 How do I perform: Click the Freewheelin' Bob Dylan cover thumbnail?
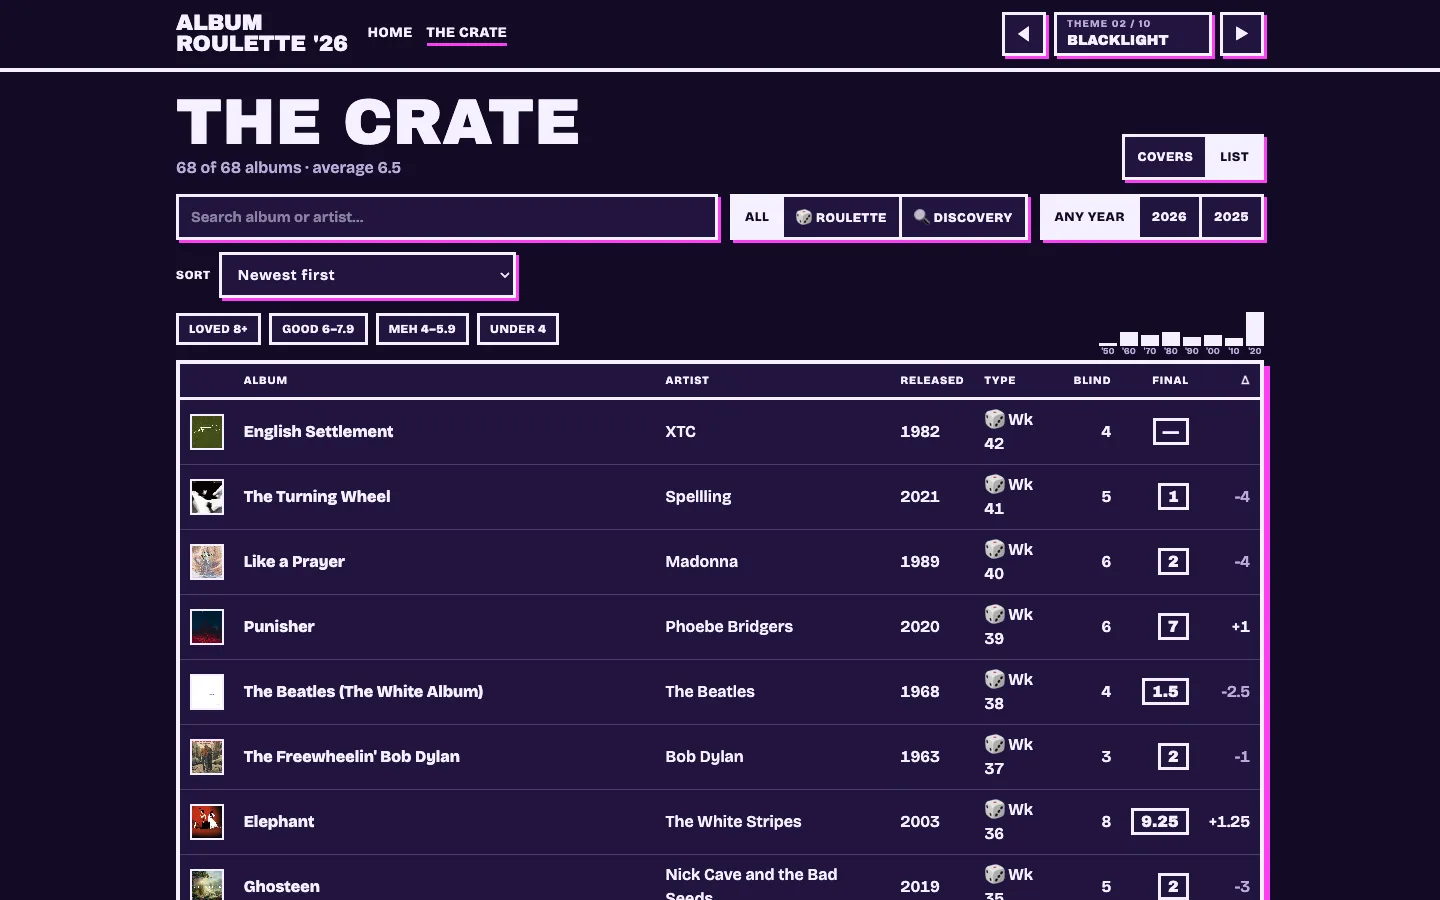207,757
